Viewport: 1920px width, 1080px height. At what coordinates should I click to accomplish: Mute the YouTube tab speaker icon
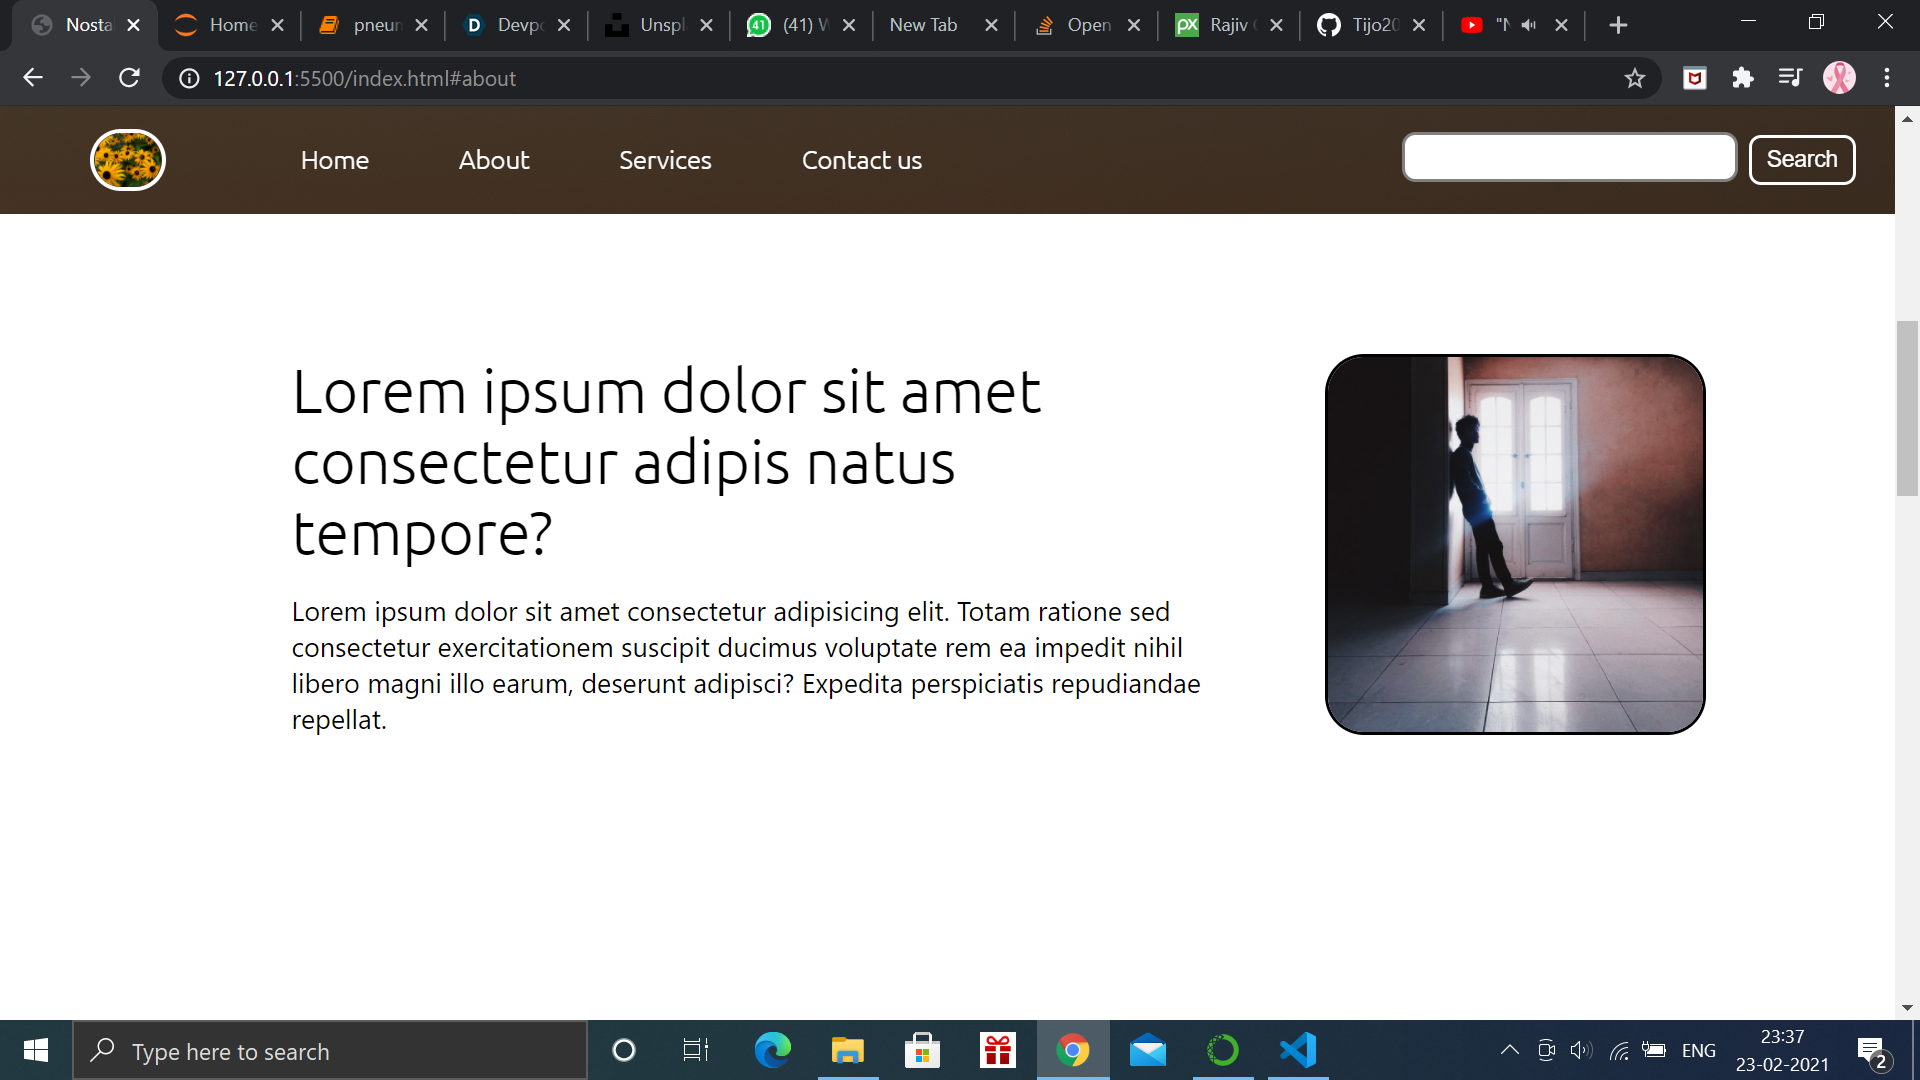tap(1529, 25)
